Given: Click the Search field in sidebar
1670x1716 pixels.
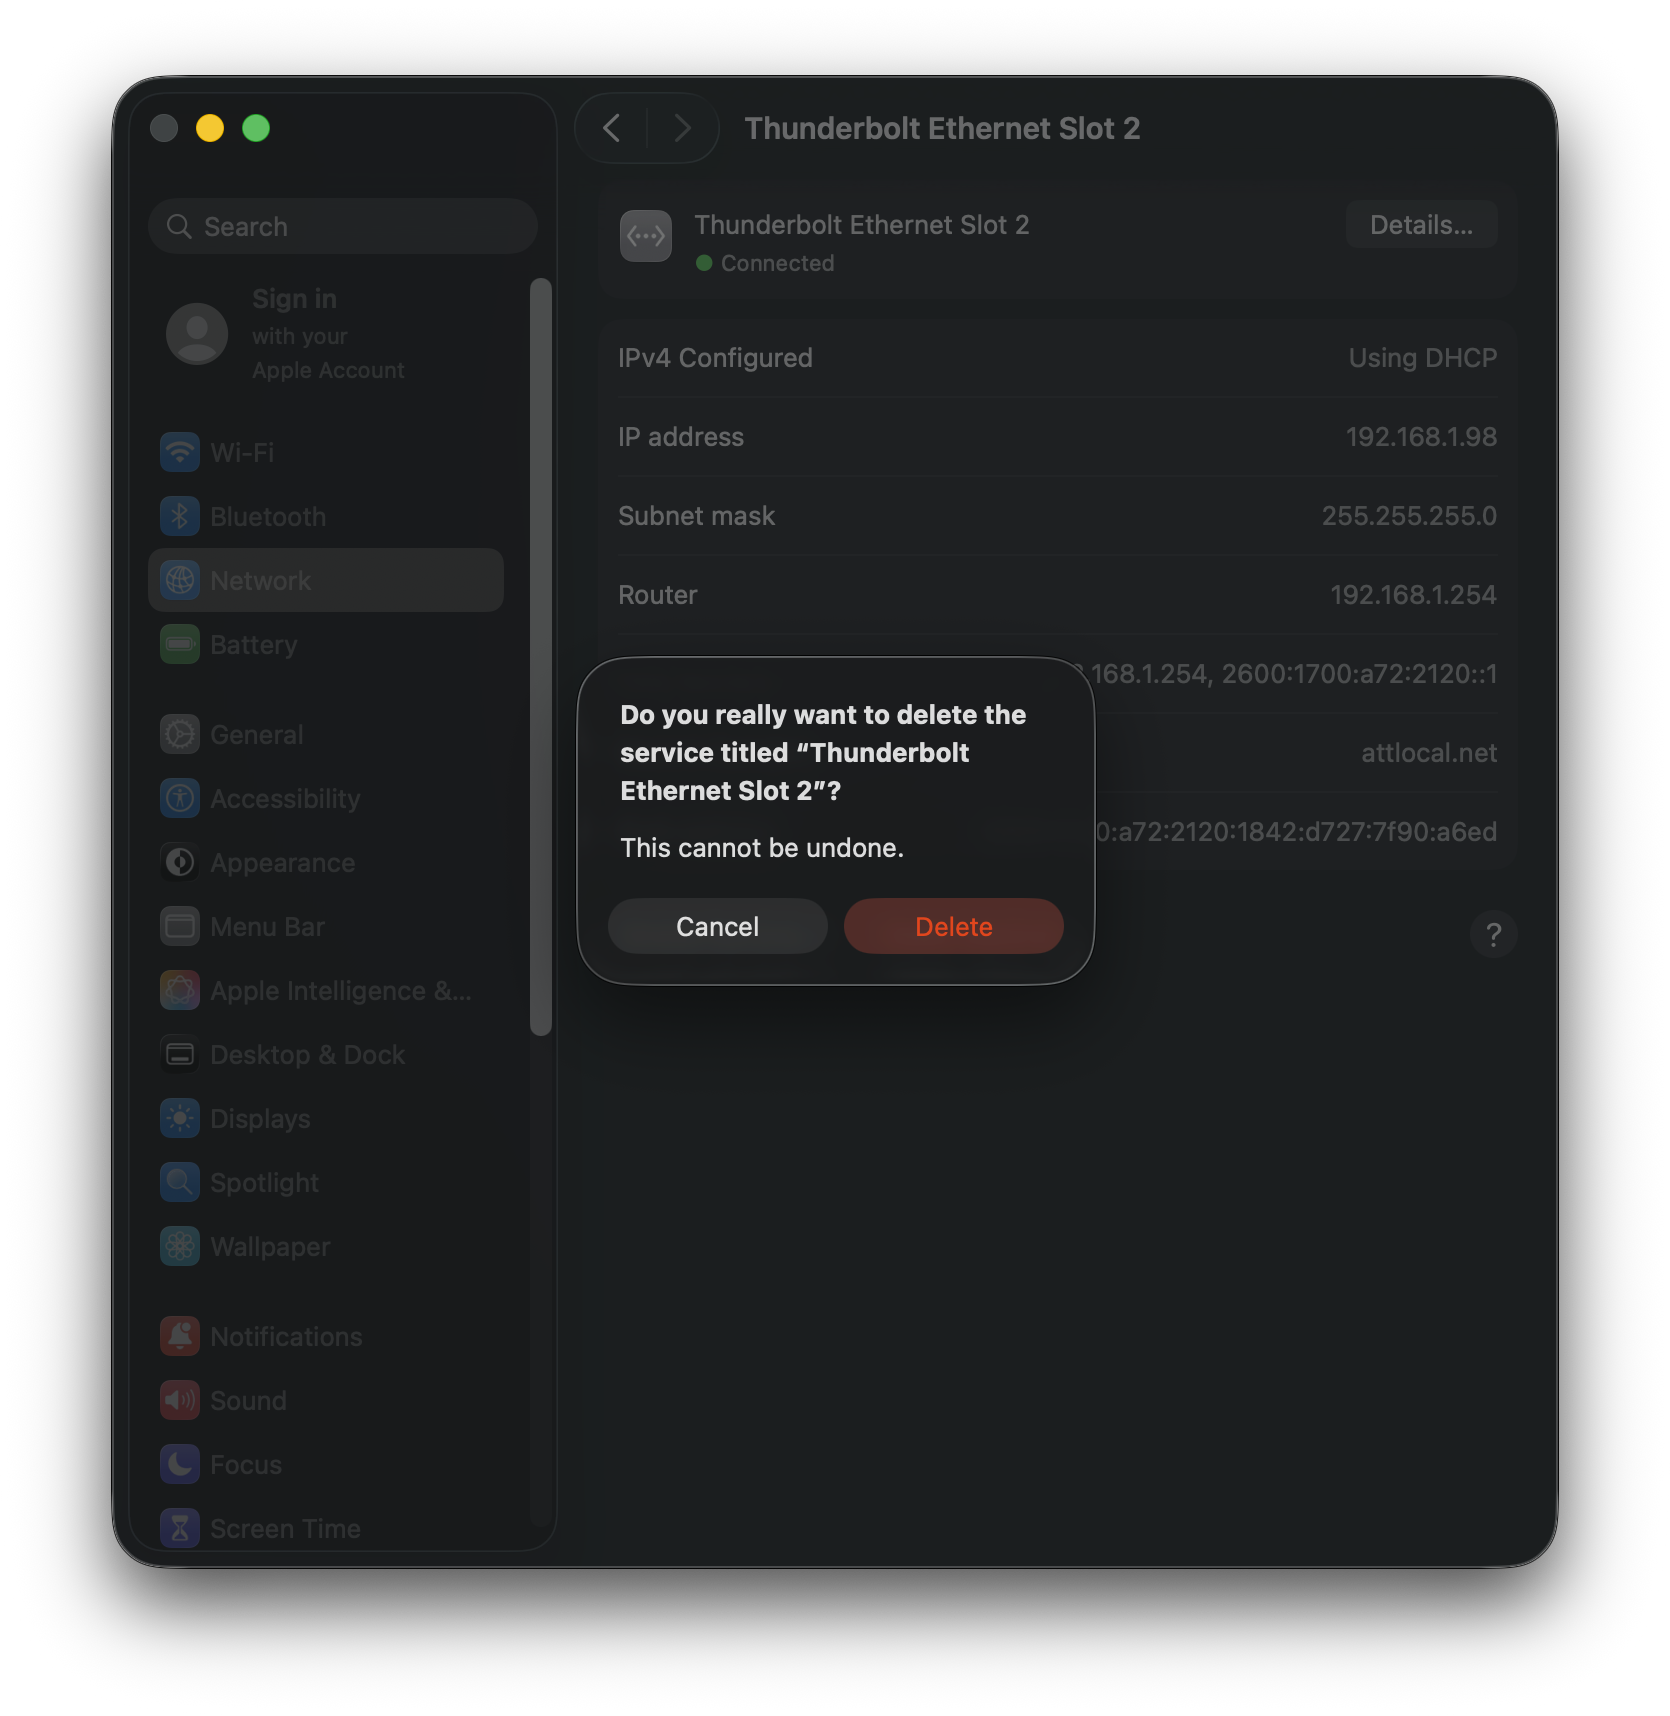Looking at the screenshot, I should click(343, 226).
